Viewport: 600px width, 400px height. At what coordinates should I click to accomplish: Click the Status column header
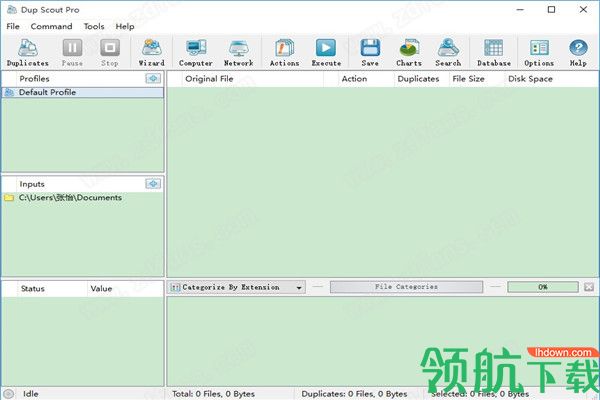52,289
